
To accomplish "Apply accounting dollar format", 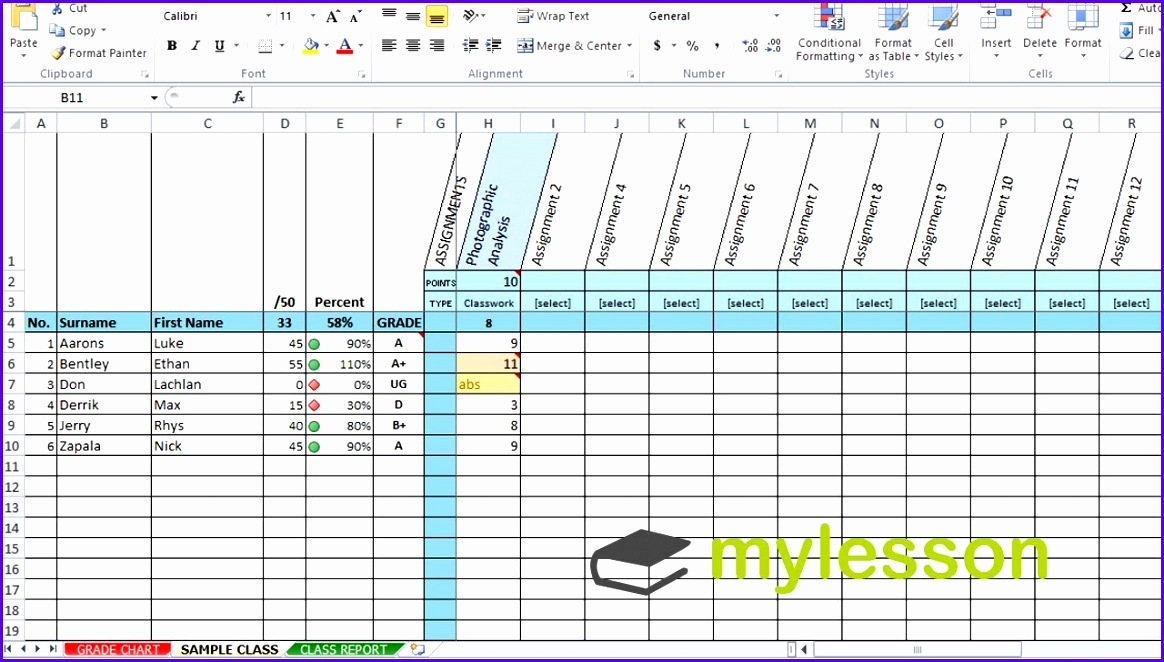I will tap(657, 46).
